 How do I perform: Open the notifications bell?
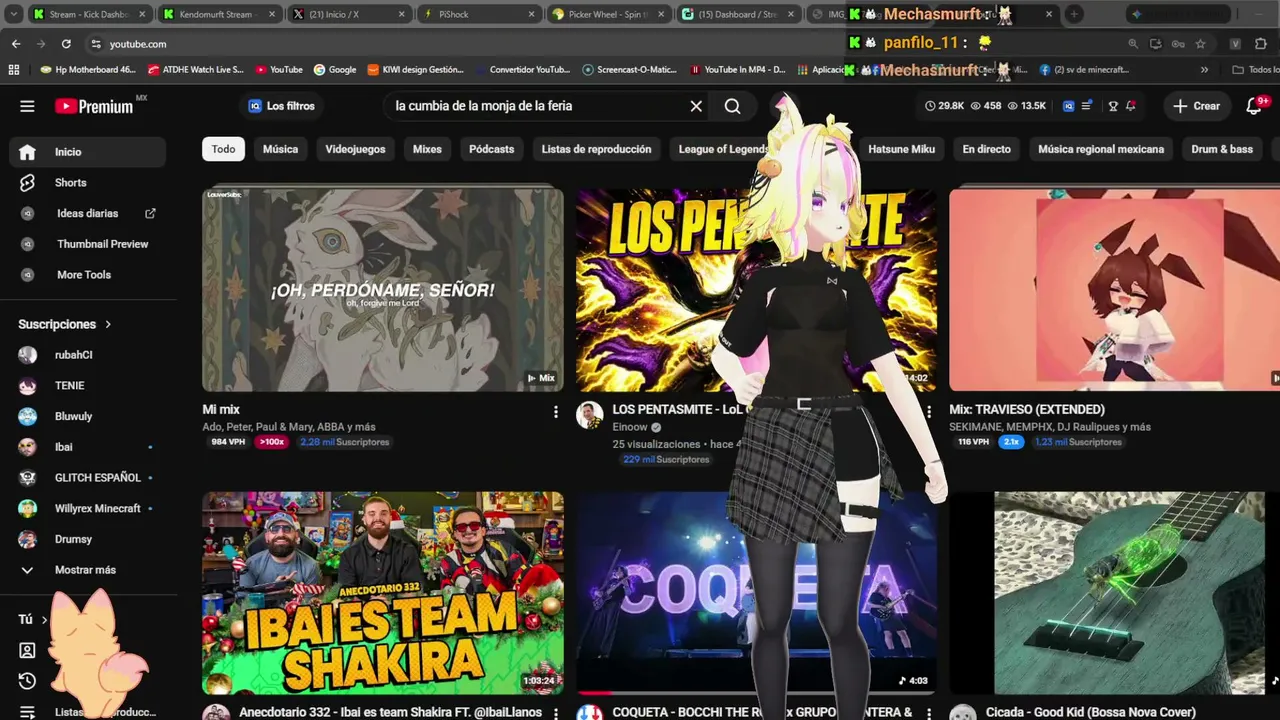pyautogui.click(x=1256, y=106)
